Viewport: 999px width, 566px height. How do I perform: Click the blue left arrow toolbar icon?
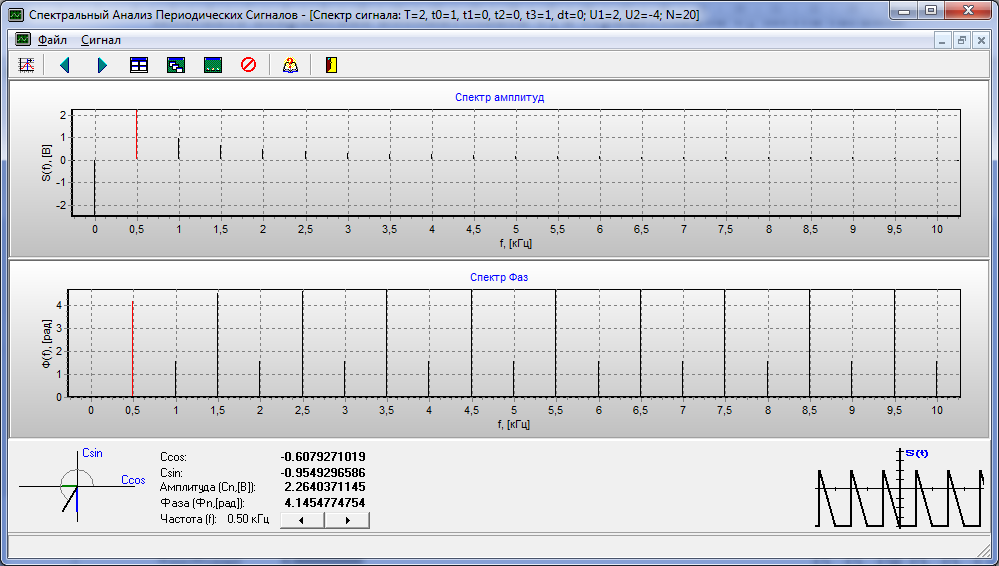[65, 65]
